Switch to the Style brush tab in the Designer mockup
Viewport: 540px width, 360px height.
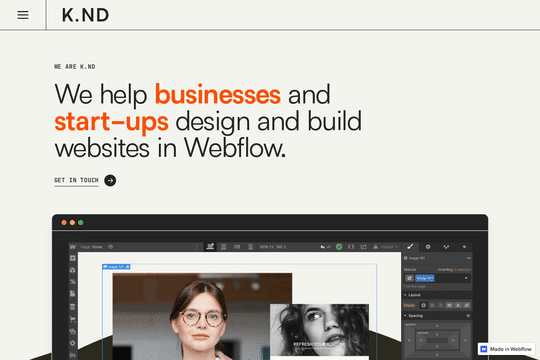pos(410,246)
